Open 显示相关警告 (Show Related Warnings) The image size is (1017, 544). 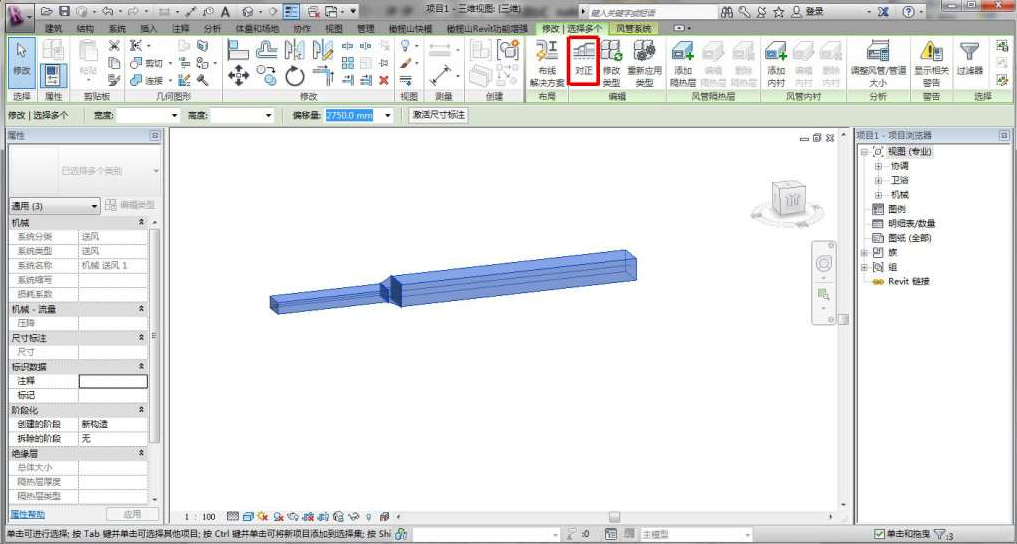pyautogui.click(x=931, y=54)
